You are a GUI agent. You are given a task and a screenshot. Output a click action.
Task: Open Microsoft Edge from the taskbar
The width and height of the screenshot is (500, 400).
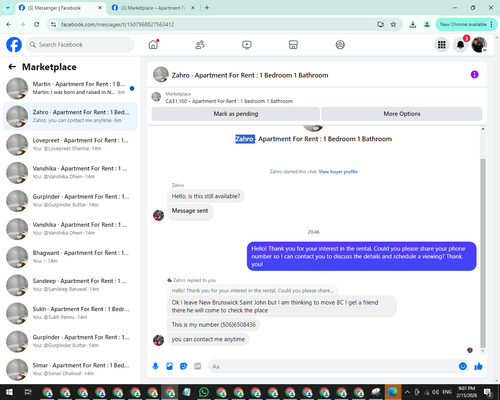[x=392, y=392]
